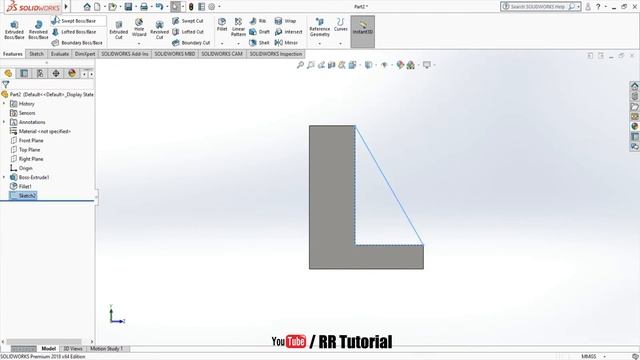The height and width of the screenshot is (360, 640).
Task: Select the Rib tool
Action: (x=258, y=21)
